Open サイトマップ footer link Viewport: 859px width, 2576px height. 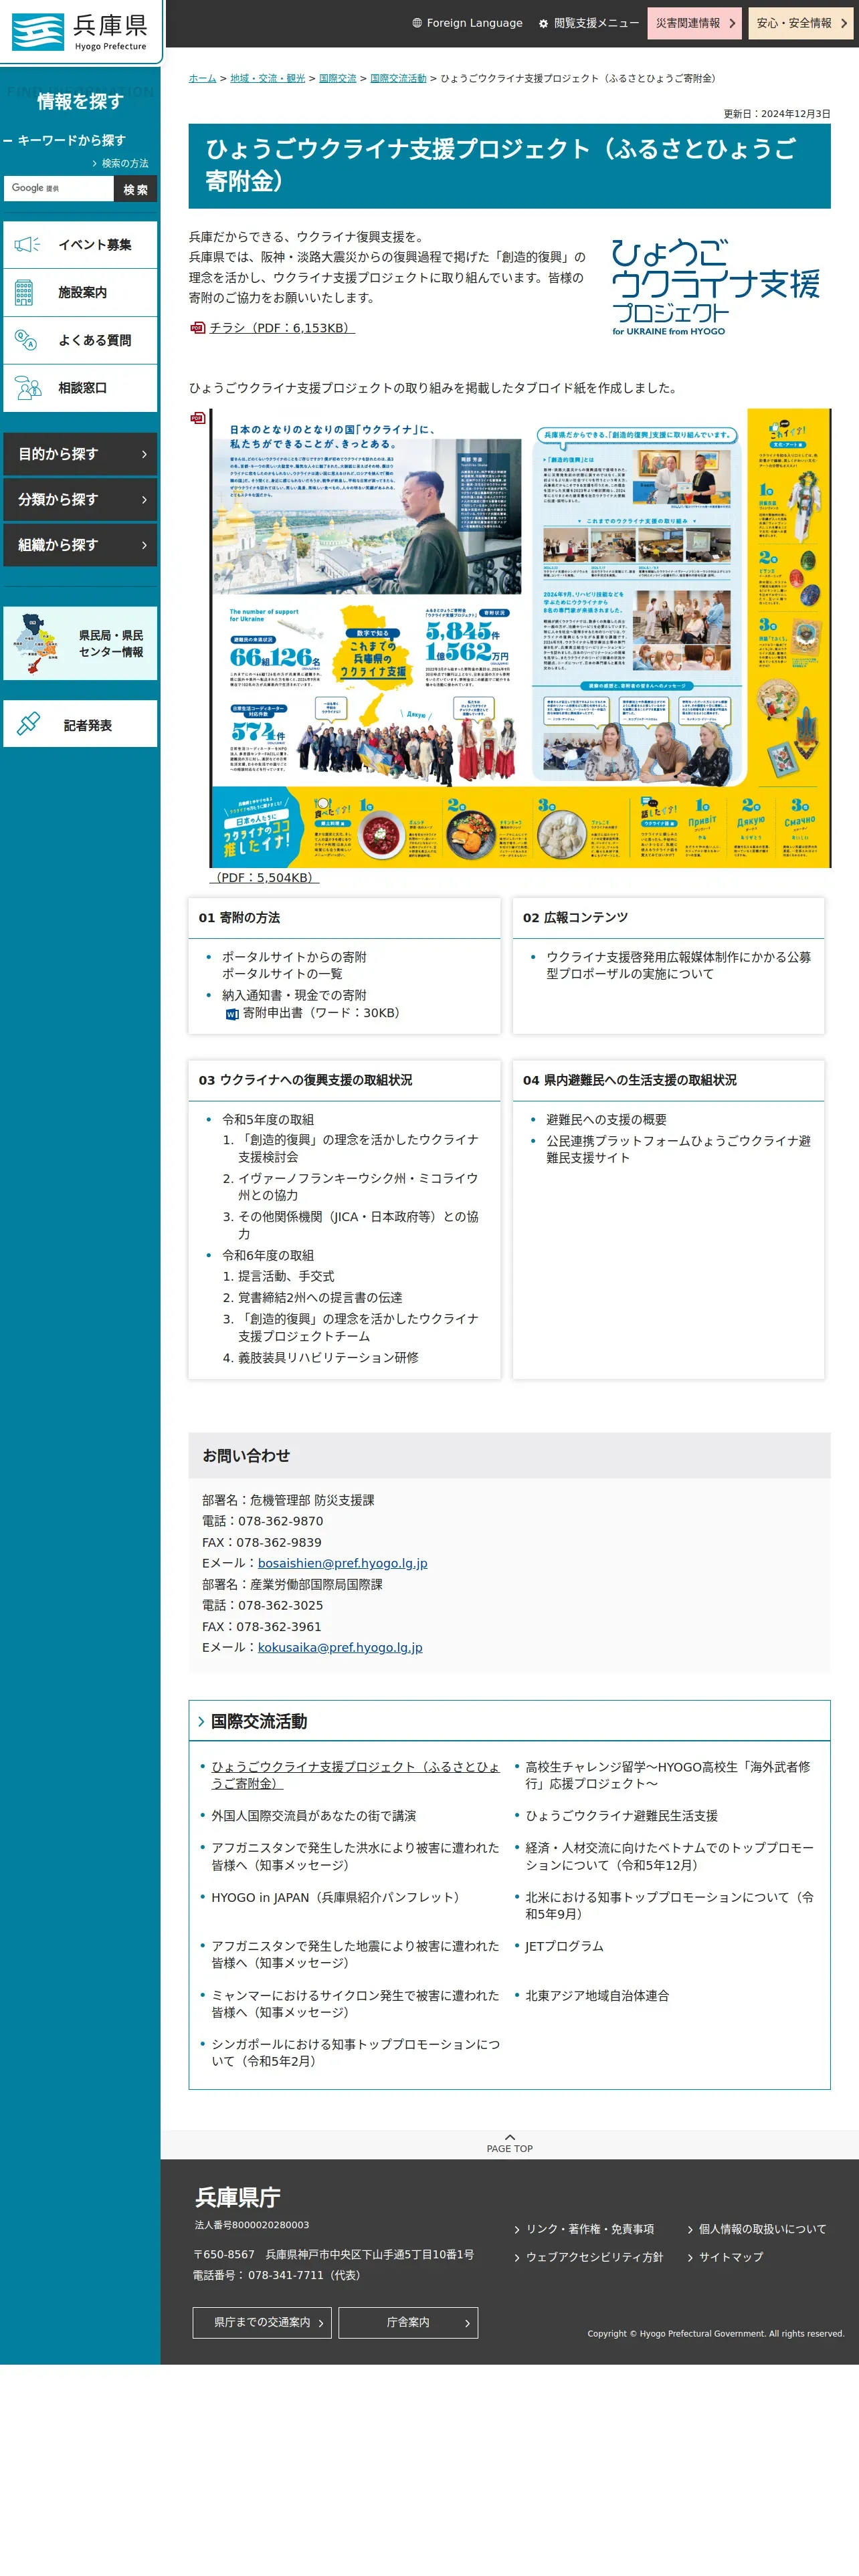[731, 2257]
